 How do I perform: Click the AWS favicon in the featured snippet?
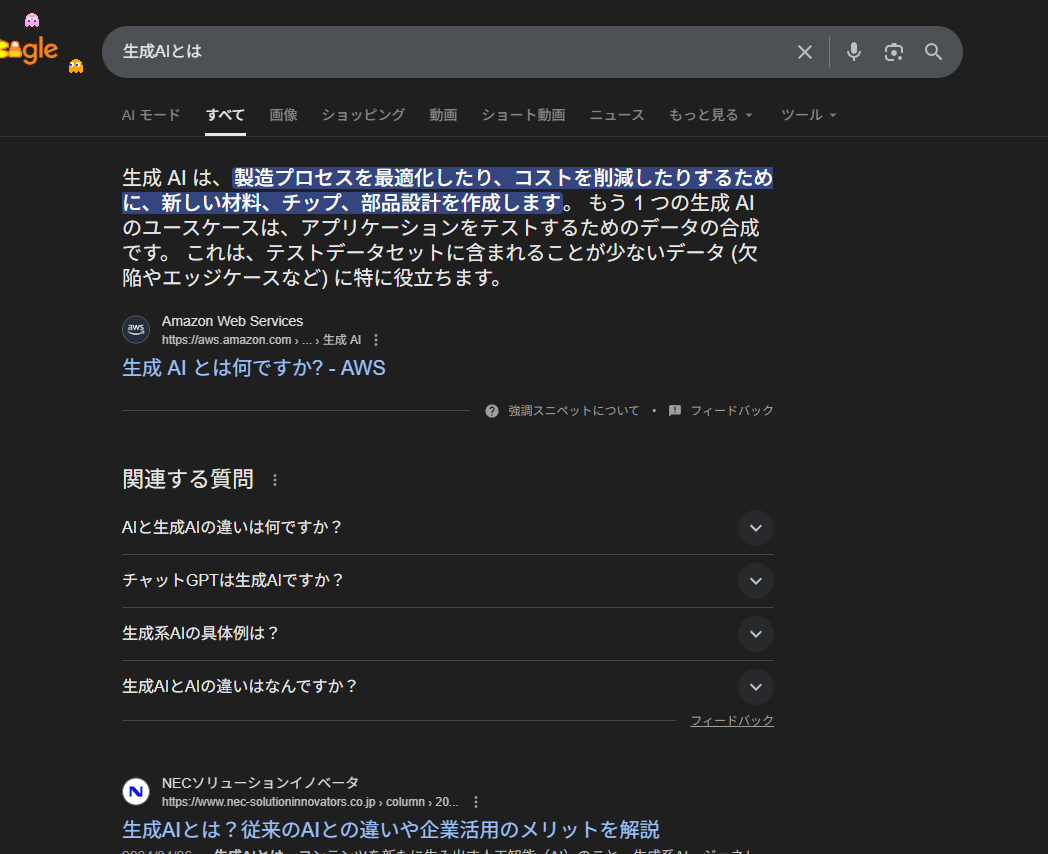(136, 330)
